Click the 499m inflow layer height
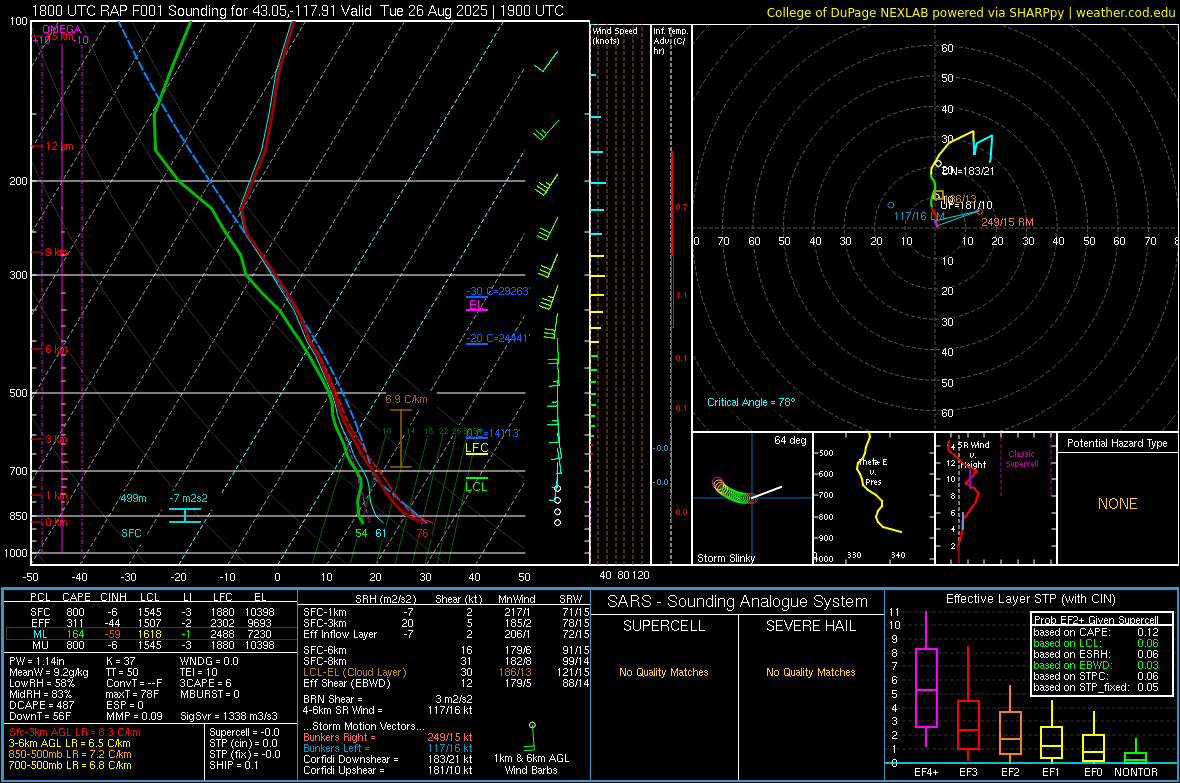The width and height of the screenshot is (1180, 783). click(133, 498)
